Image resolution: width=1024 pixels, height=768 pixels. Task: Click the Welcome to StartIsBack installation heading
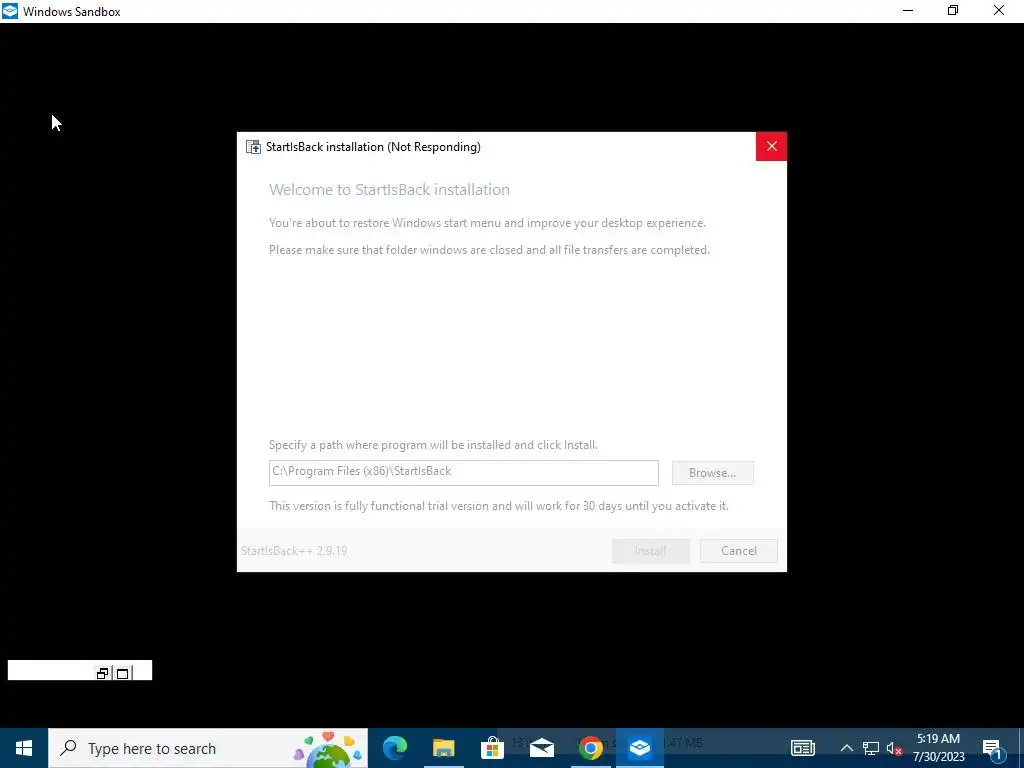(389, 190)
